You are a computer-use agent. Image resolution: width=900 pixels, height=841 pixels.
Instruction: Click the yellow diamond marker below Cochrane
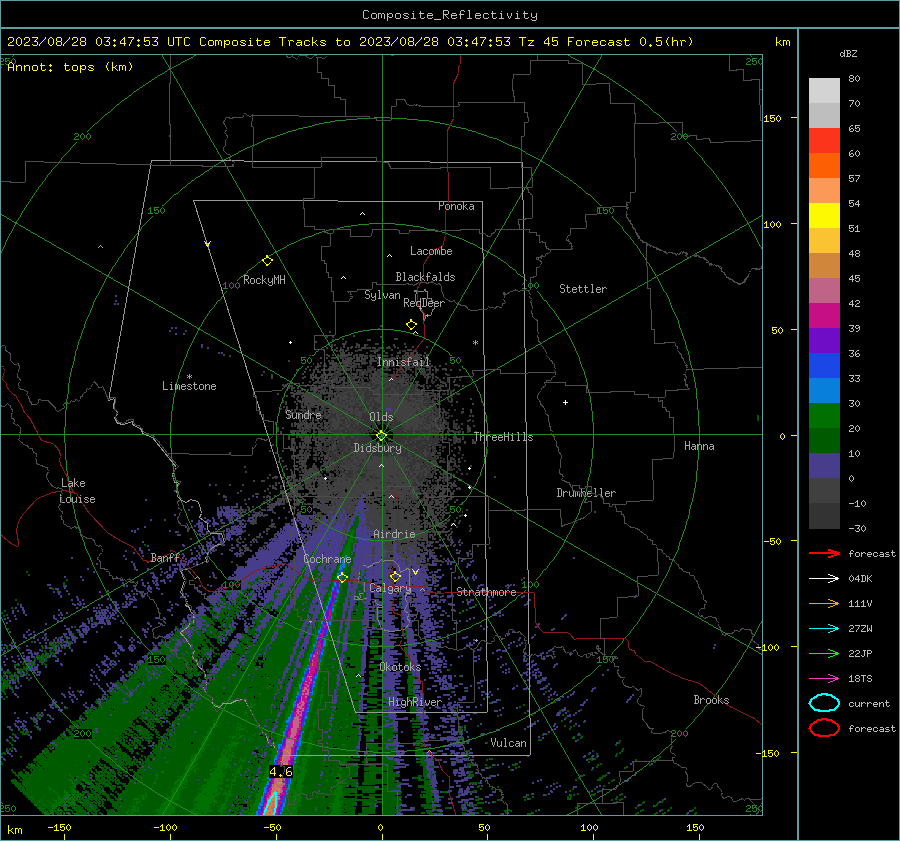343,577
